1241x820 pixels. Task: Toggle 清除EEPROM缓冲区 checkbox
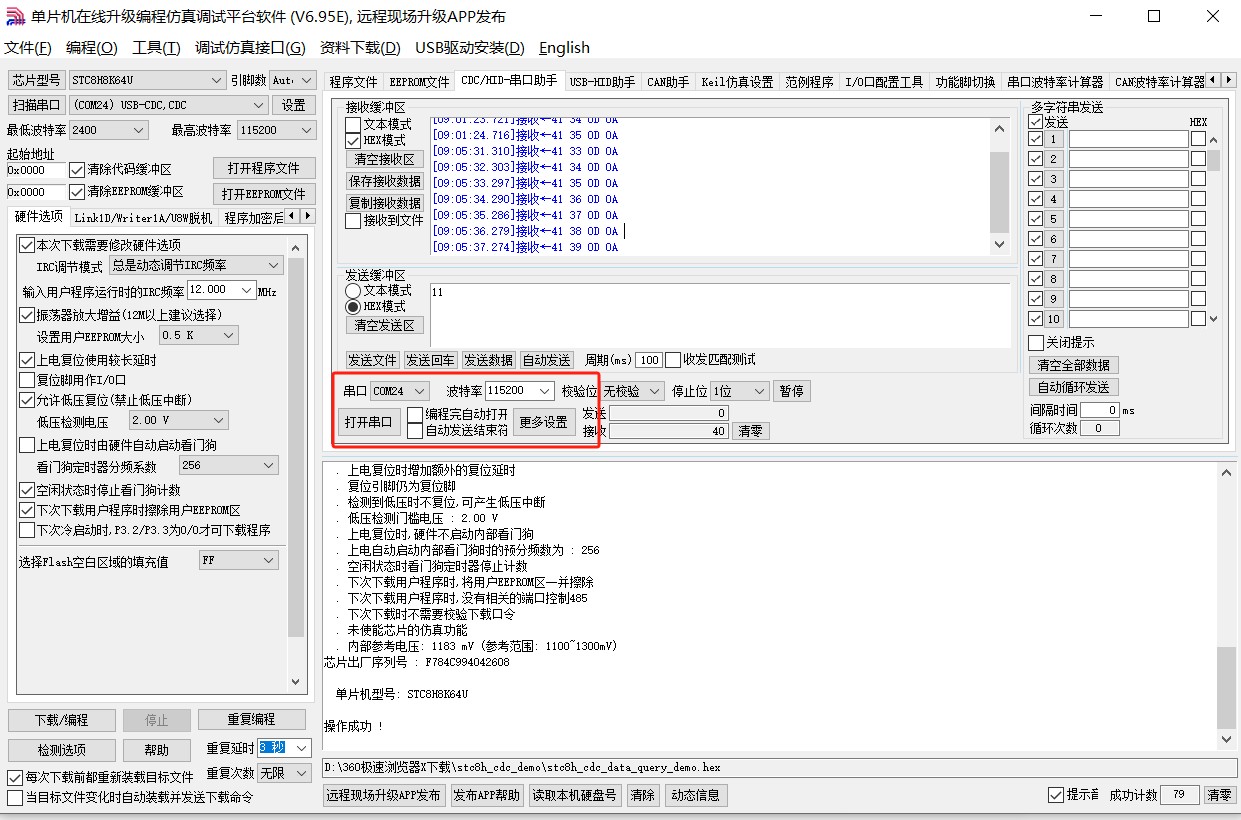pyautogui.click(x=78, y=192)
